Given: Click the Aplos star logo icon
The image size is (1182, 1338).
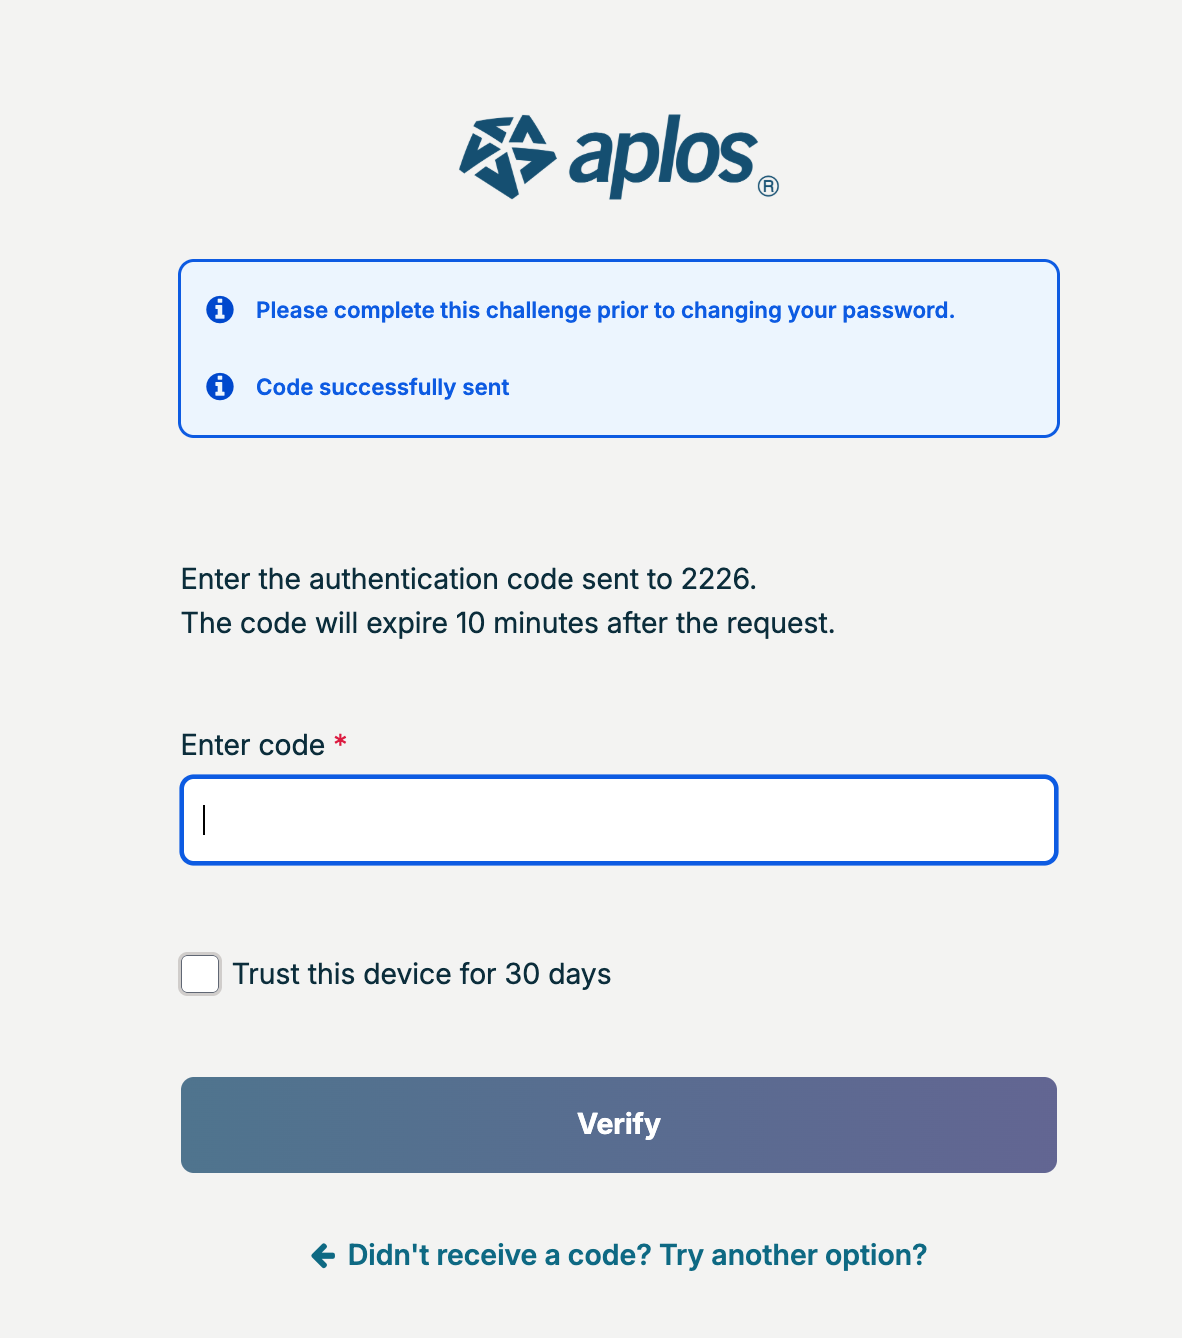Looking at the screenshot, I should (x=507, y=157).
